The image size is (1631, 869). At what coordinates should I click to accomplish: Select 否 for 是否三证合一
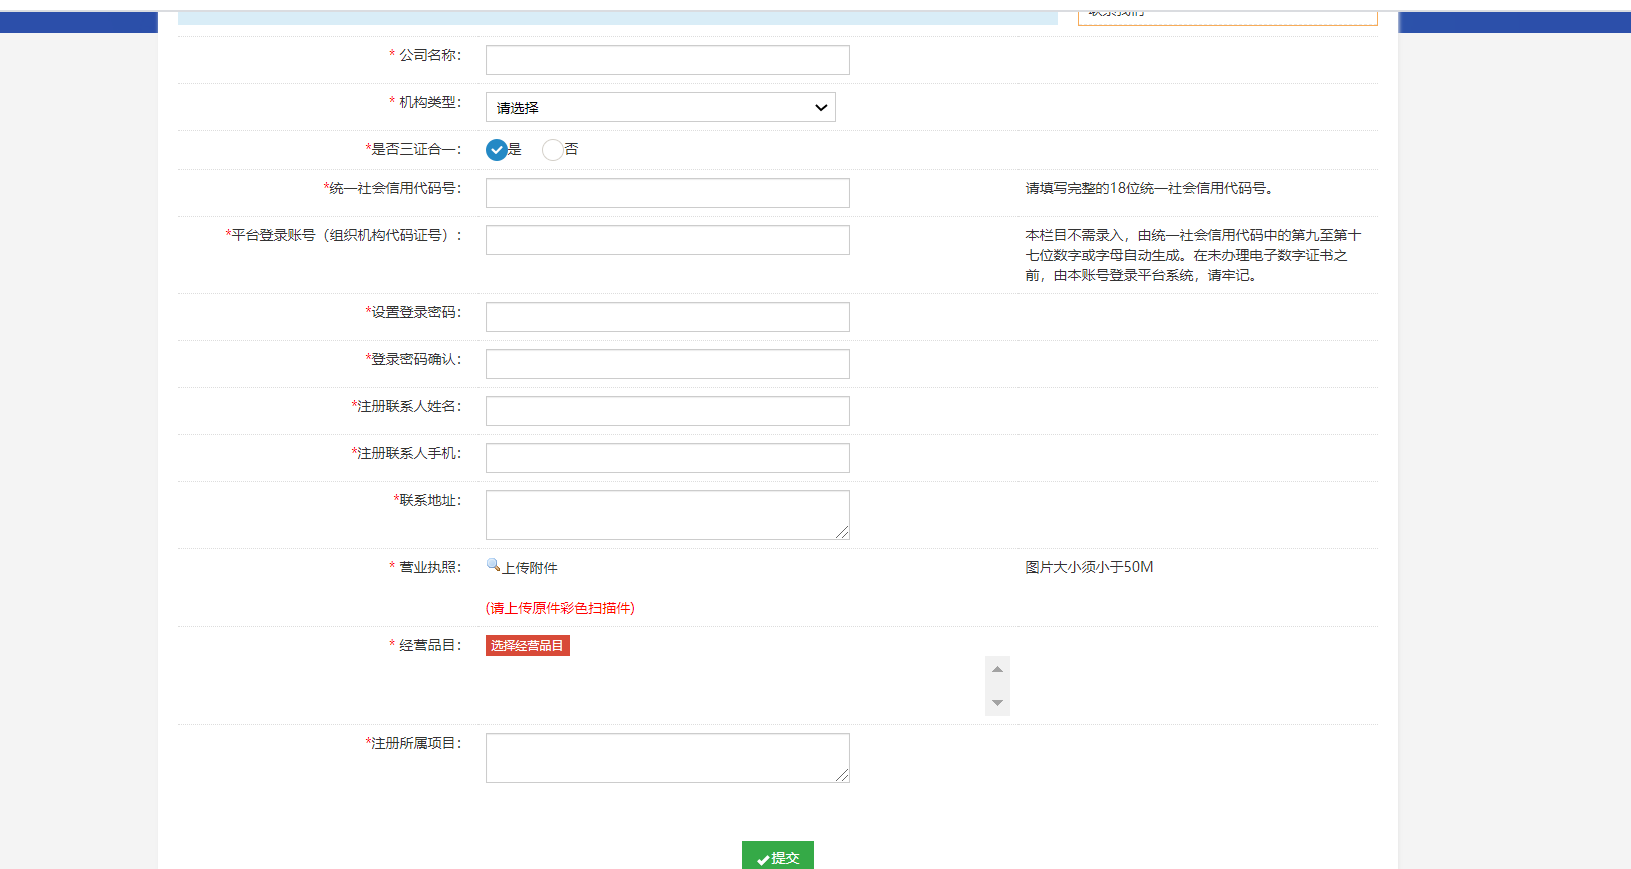552,150
